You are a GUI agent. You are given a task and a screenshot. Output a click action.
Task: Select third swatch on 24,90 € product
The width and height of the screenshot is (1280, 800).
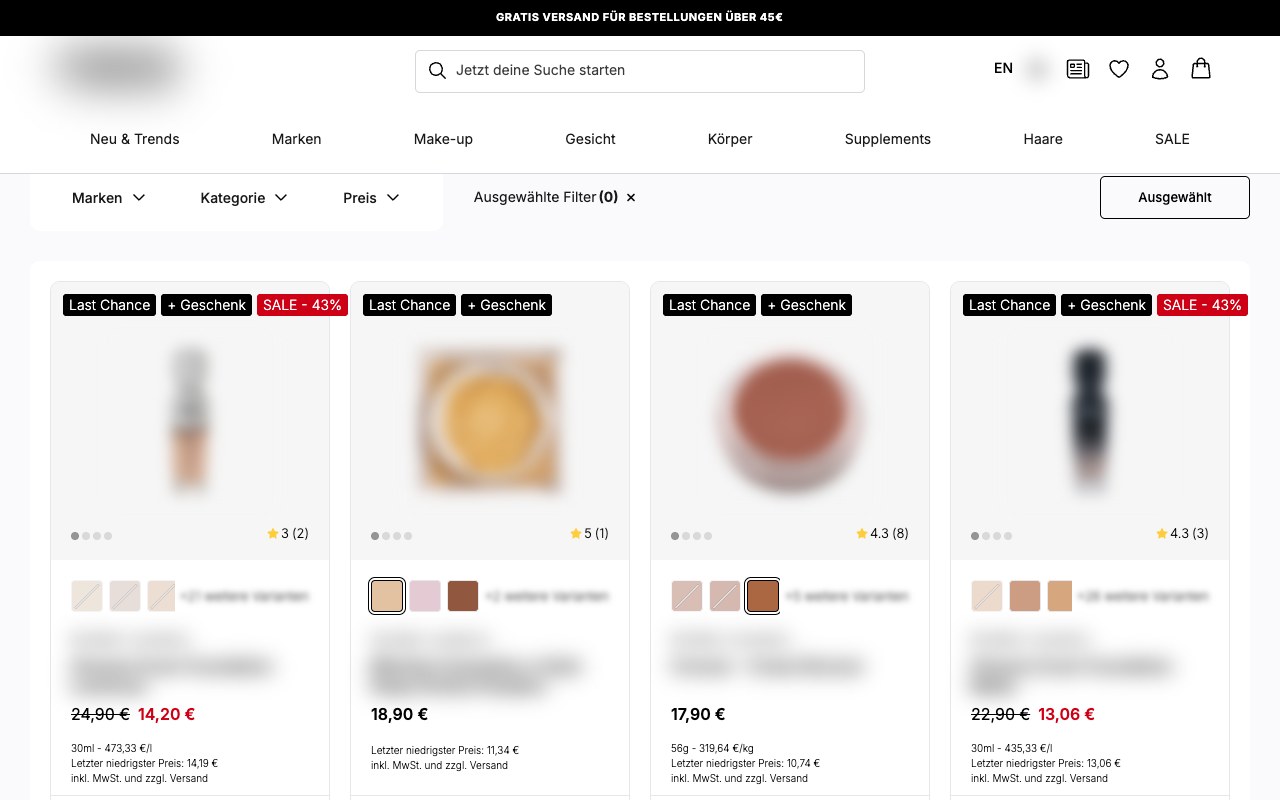coord(161,596)
